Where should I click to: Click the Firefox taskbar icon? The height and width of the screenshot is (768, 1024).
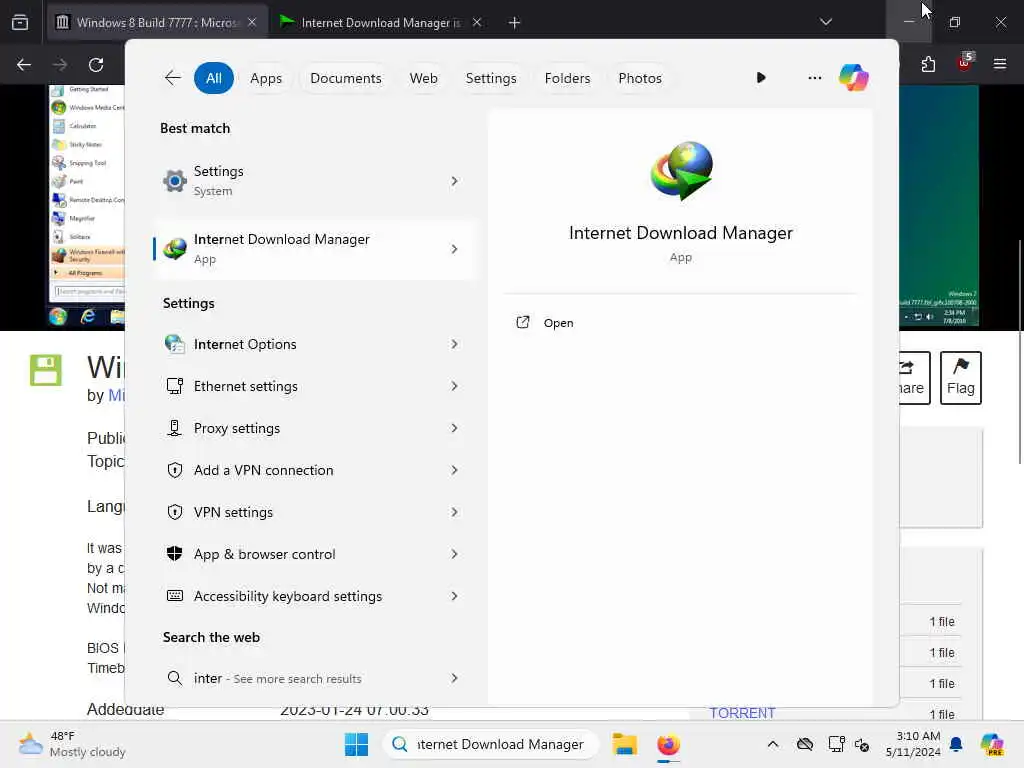click(668, 744)
